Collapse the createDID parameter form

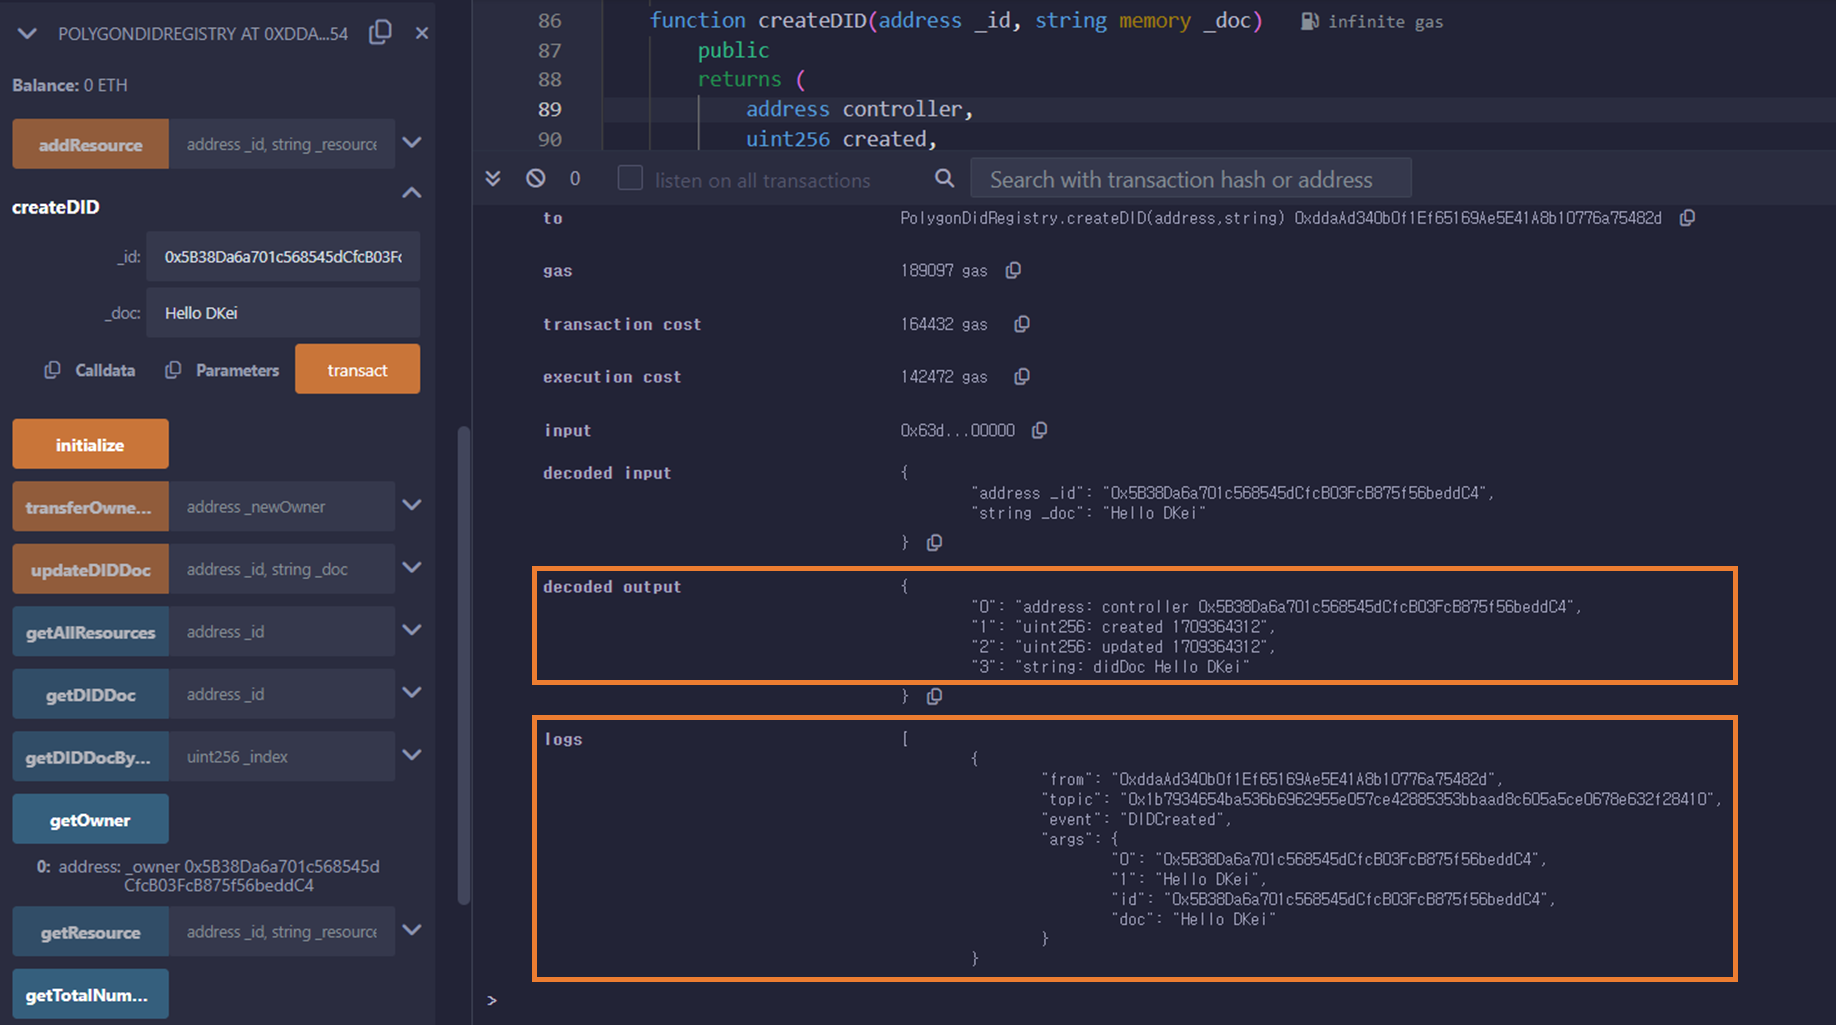(x=411, y=193)
